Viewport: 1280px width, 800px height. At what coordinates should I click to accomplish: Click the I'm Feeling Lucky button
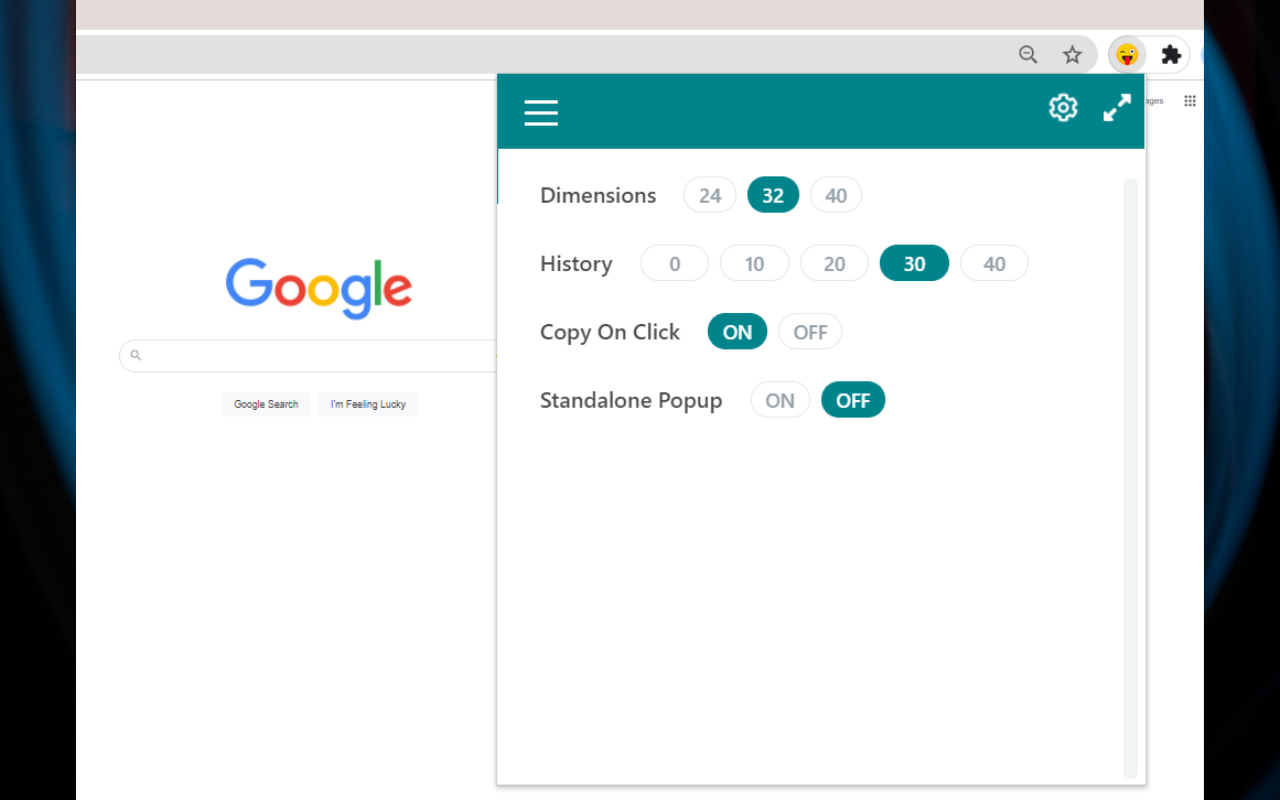[368, 404]
